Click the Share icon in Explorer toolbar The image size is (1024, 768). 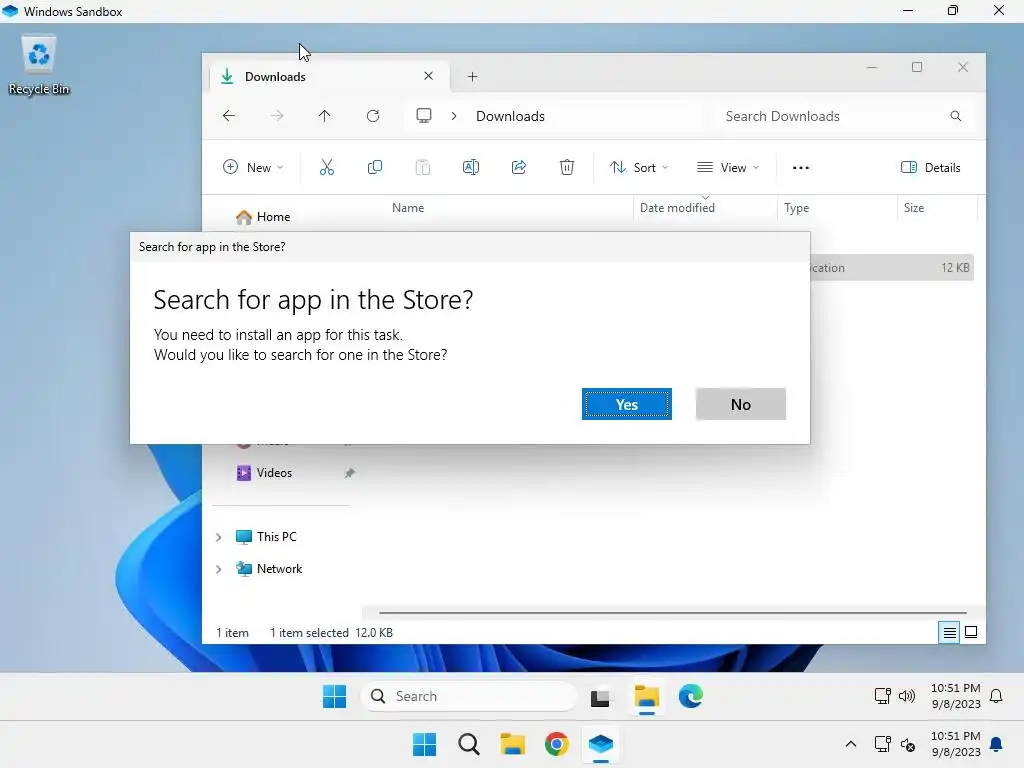tap(519, 167)
